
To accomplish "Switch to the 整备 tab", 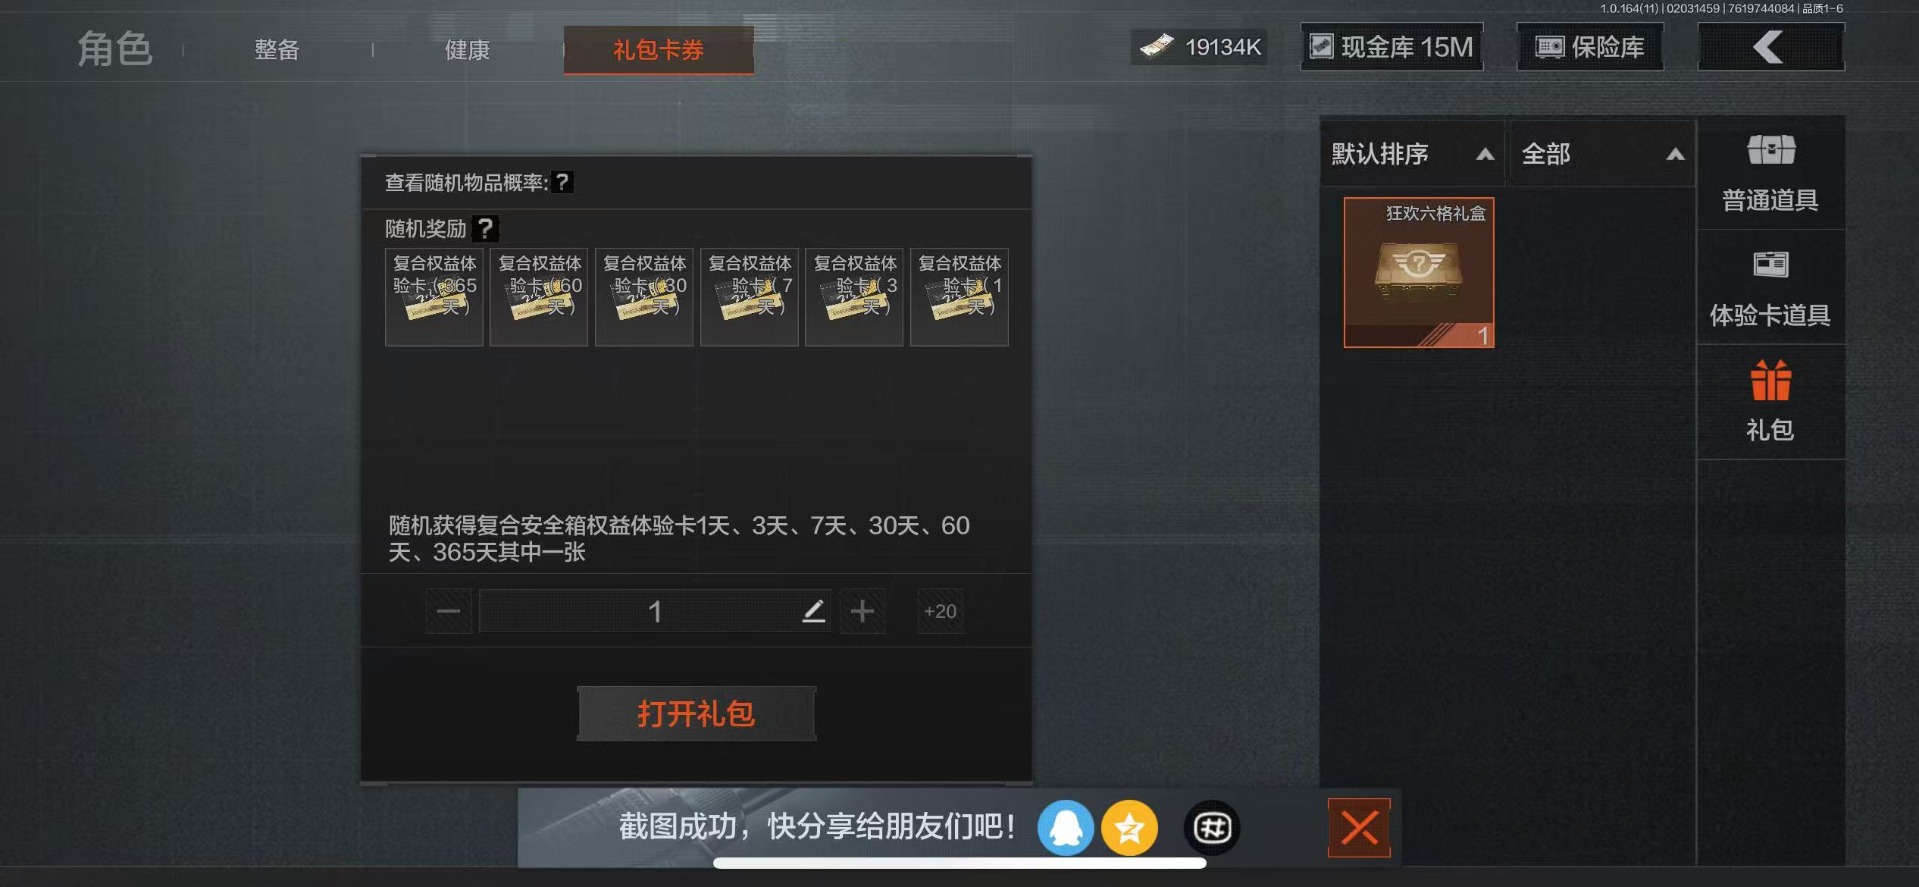I will coord(277,50).
